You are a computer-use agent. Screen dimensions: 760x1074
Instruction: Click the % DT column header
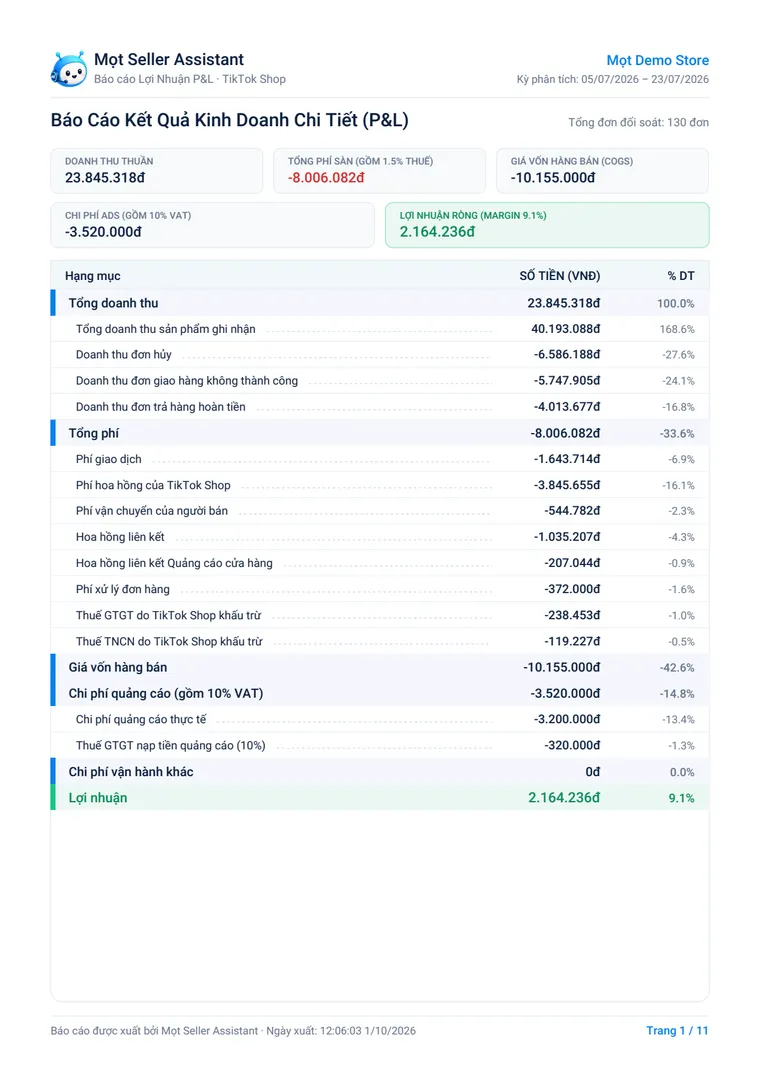click(681, 276)
